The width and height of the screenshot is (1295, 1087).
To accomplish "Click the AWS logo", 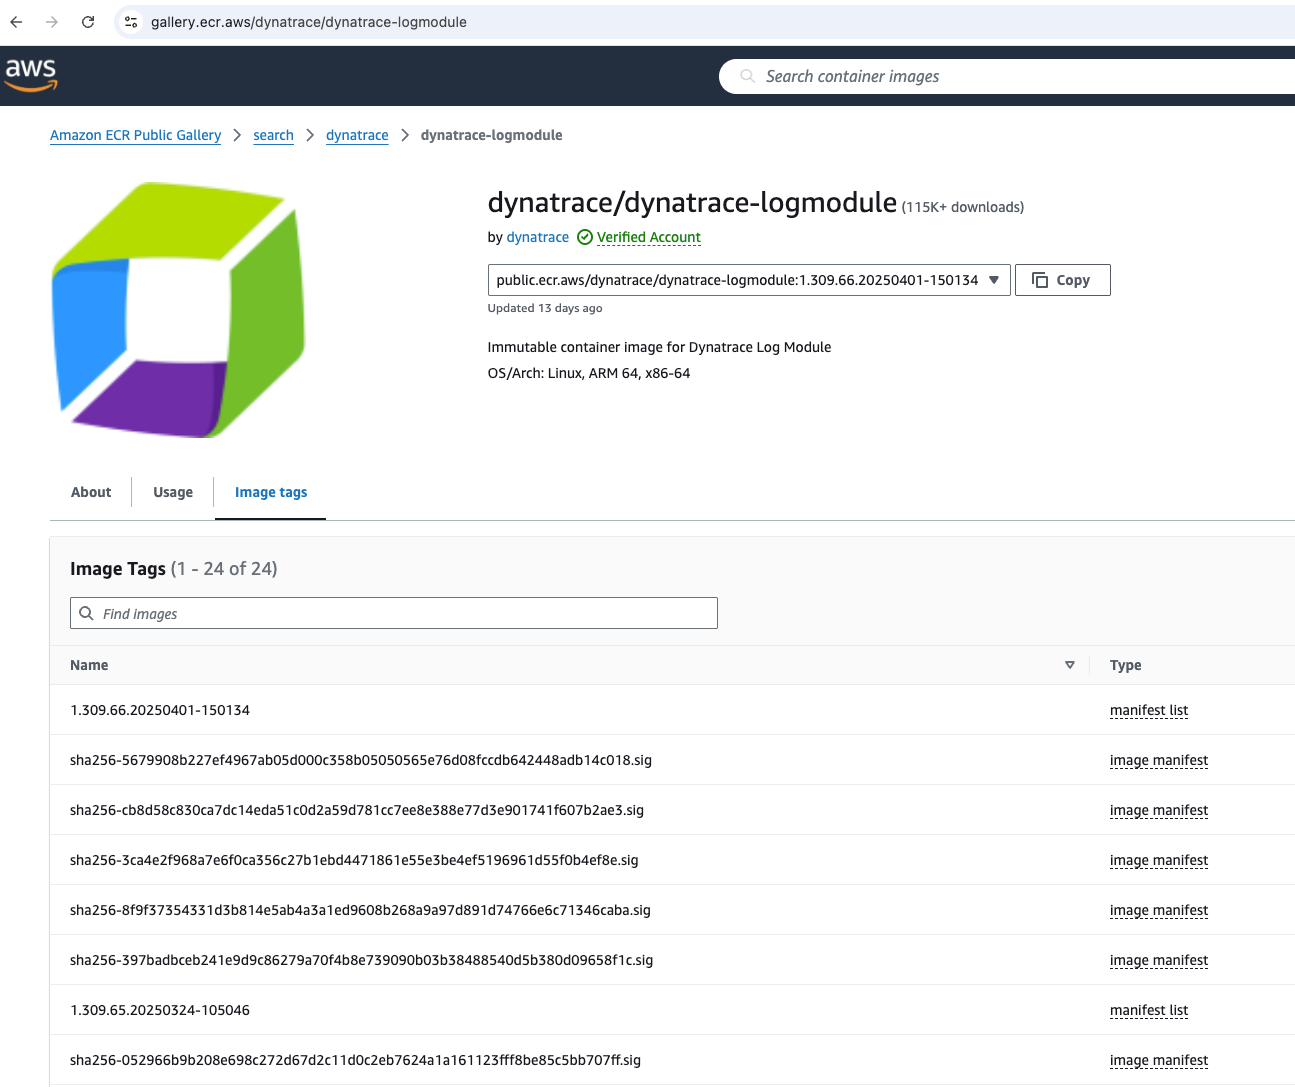I will click(31, 75).
